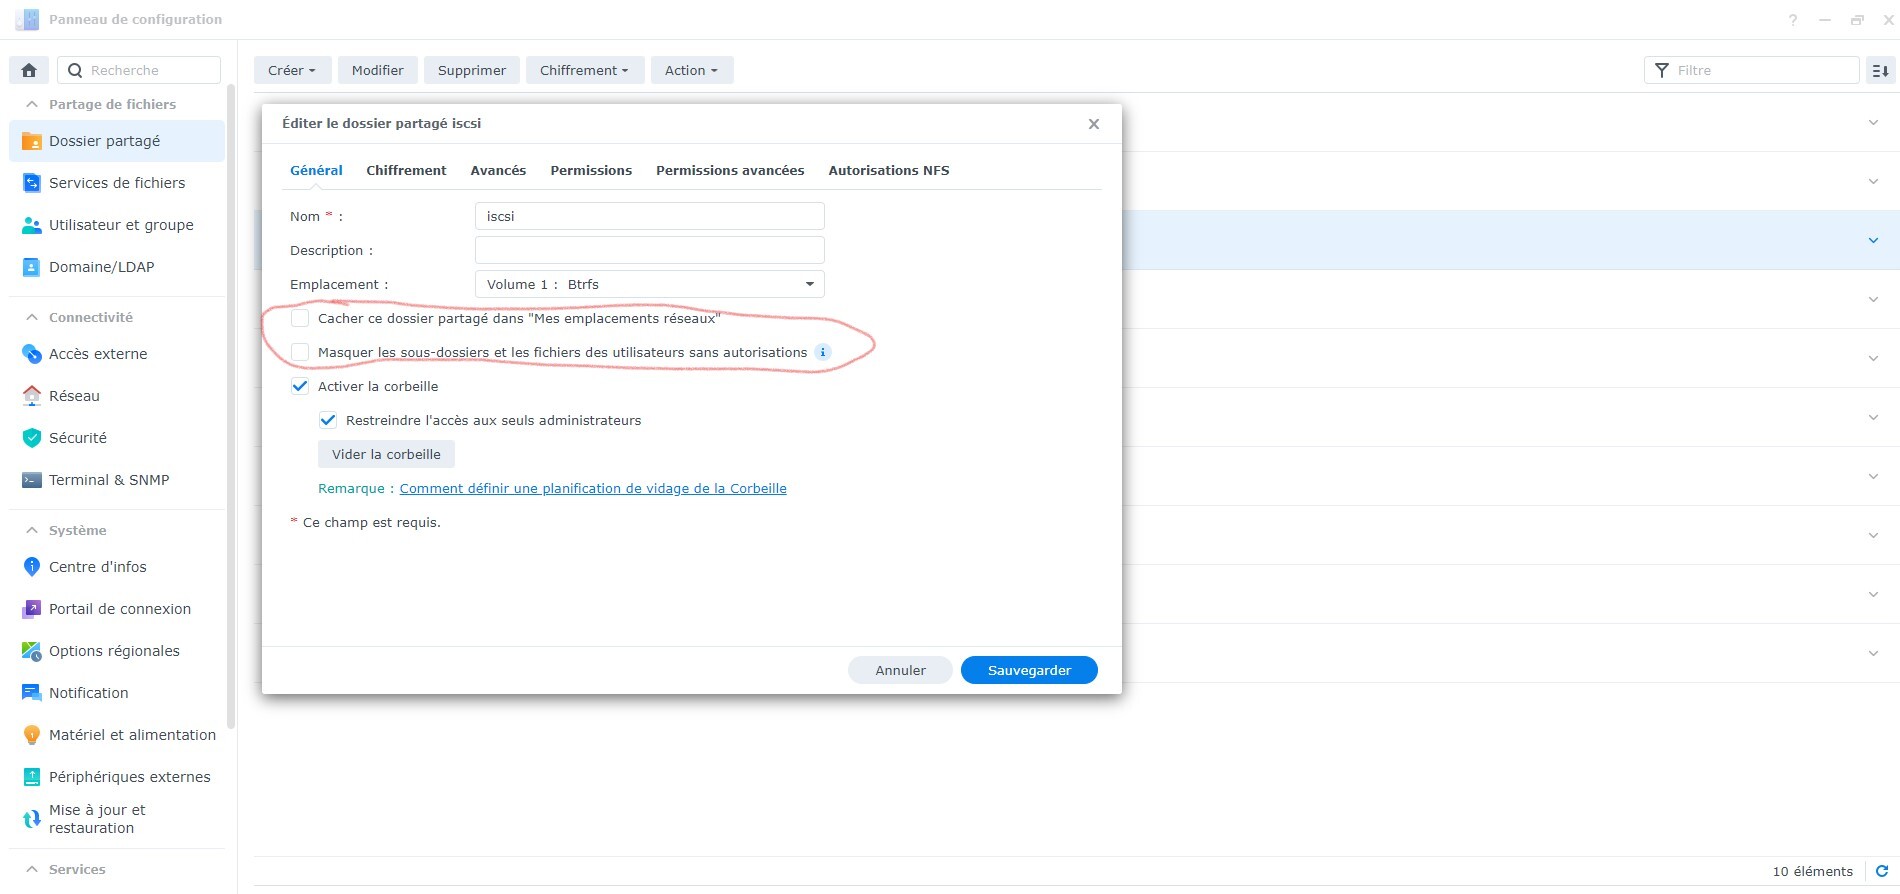Switch to the Avancés tab

pyautogui.click(x=498, y=170)
